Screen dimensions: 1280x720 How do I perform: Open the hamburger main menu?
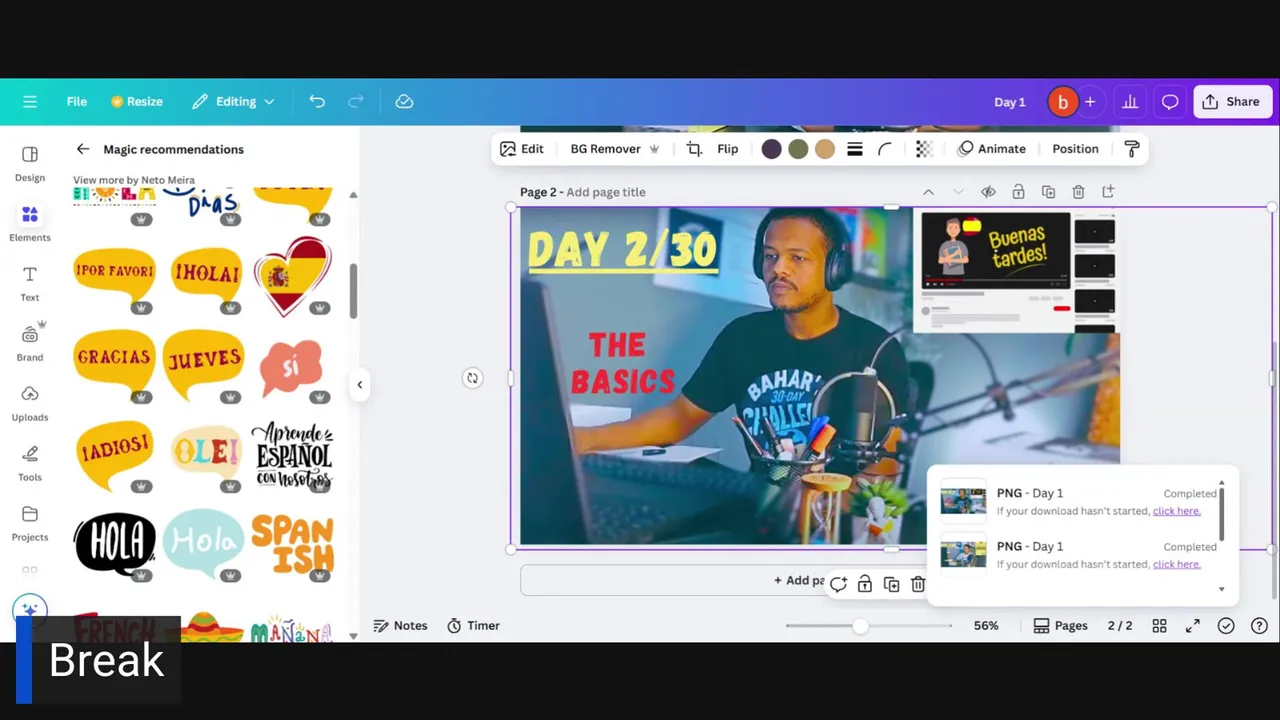30,101
